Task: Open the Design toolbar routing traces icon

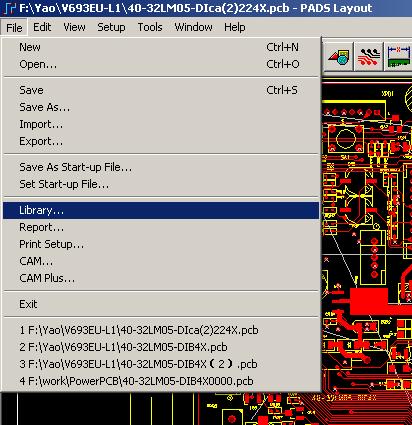Action: pos(369,56)
